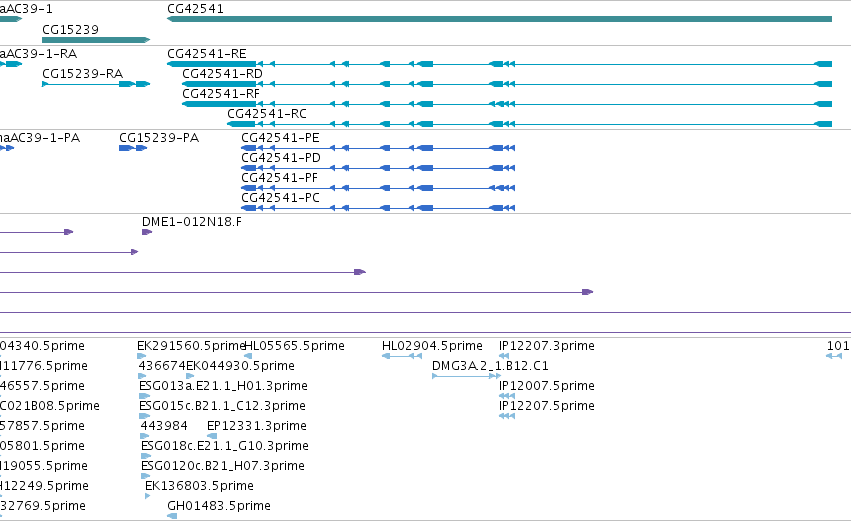
Task: Open the CG42541-RE transcript label
Action: (207, 54)
